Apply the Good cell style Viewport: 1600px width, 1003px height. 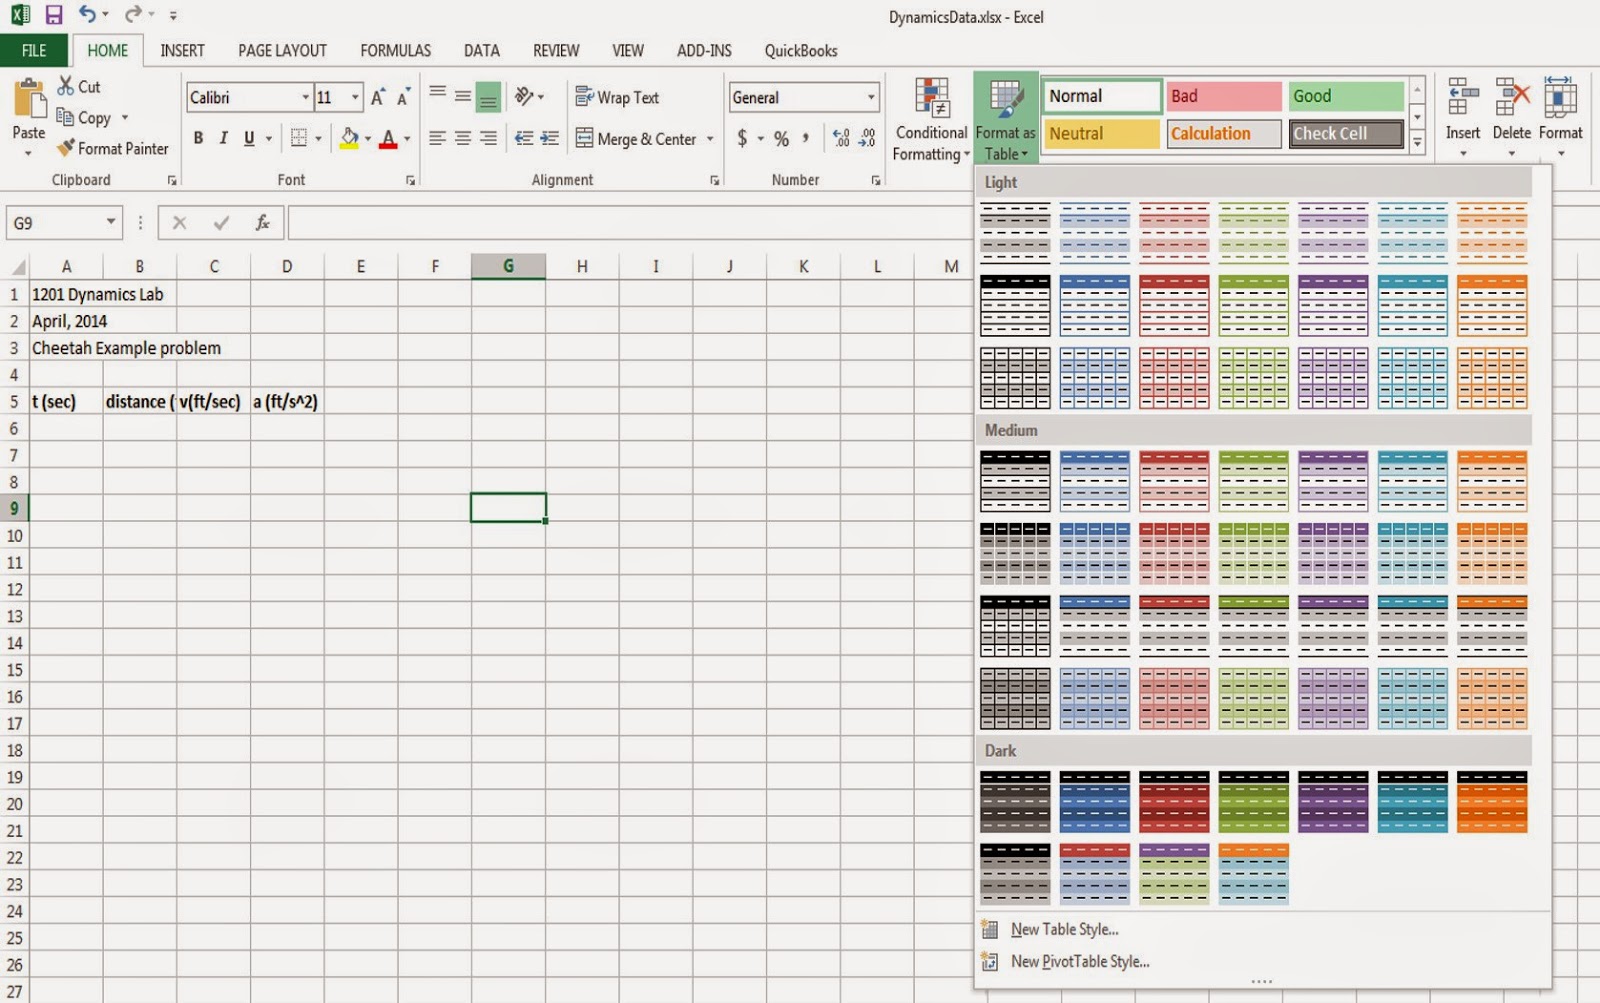tap(1344, 95)
